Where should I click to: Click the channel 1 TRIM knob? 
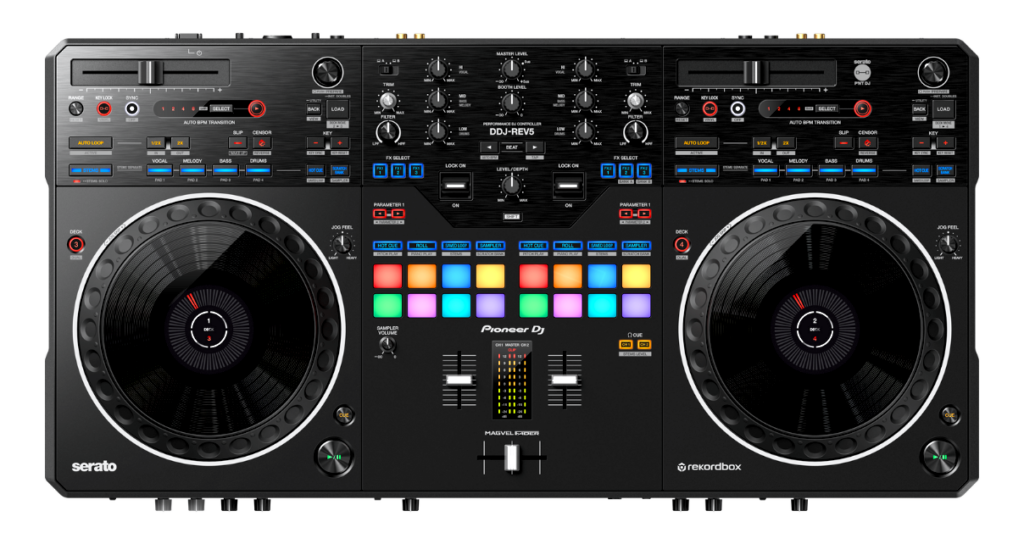(x=388, y=100)
